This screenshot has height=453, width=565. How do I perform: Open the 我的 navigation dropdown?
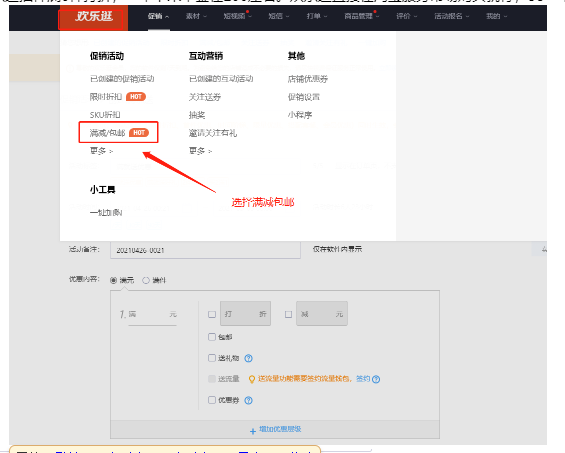tap(497, 17)
